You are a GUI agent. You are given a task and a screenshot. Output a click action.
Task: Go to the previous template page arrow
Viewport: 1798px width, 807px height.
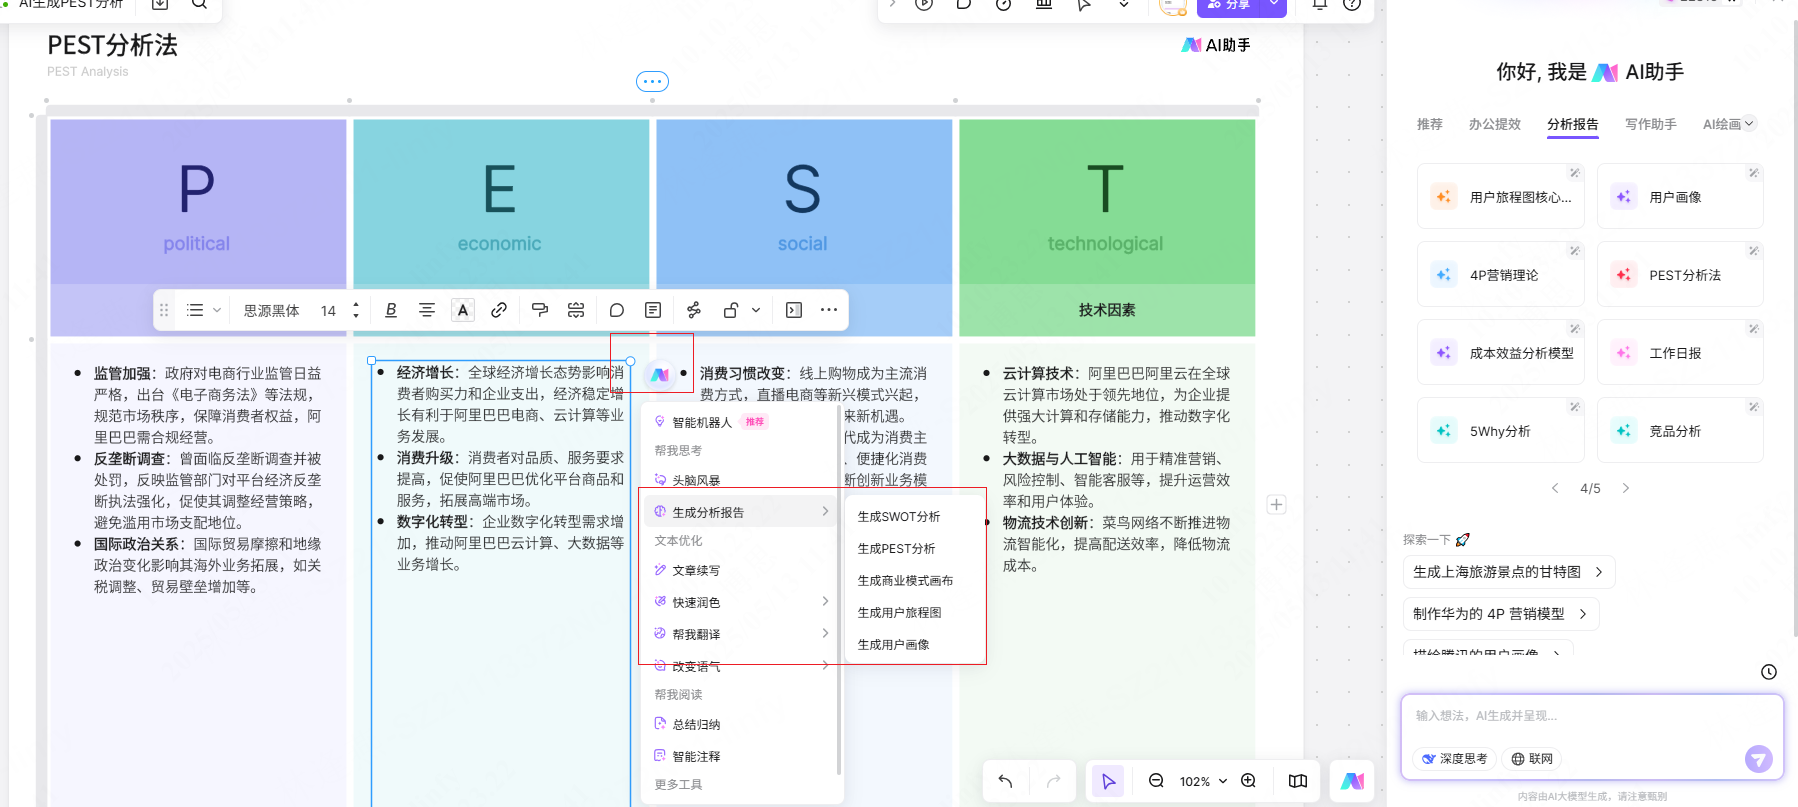pyautogui.click(x=1555, y=488)
